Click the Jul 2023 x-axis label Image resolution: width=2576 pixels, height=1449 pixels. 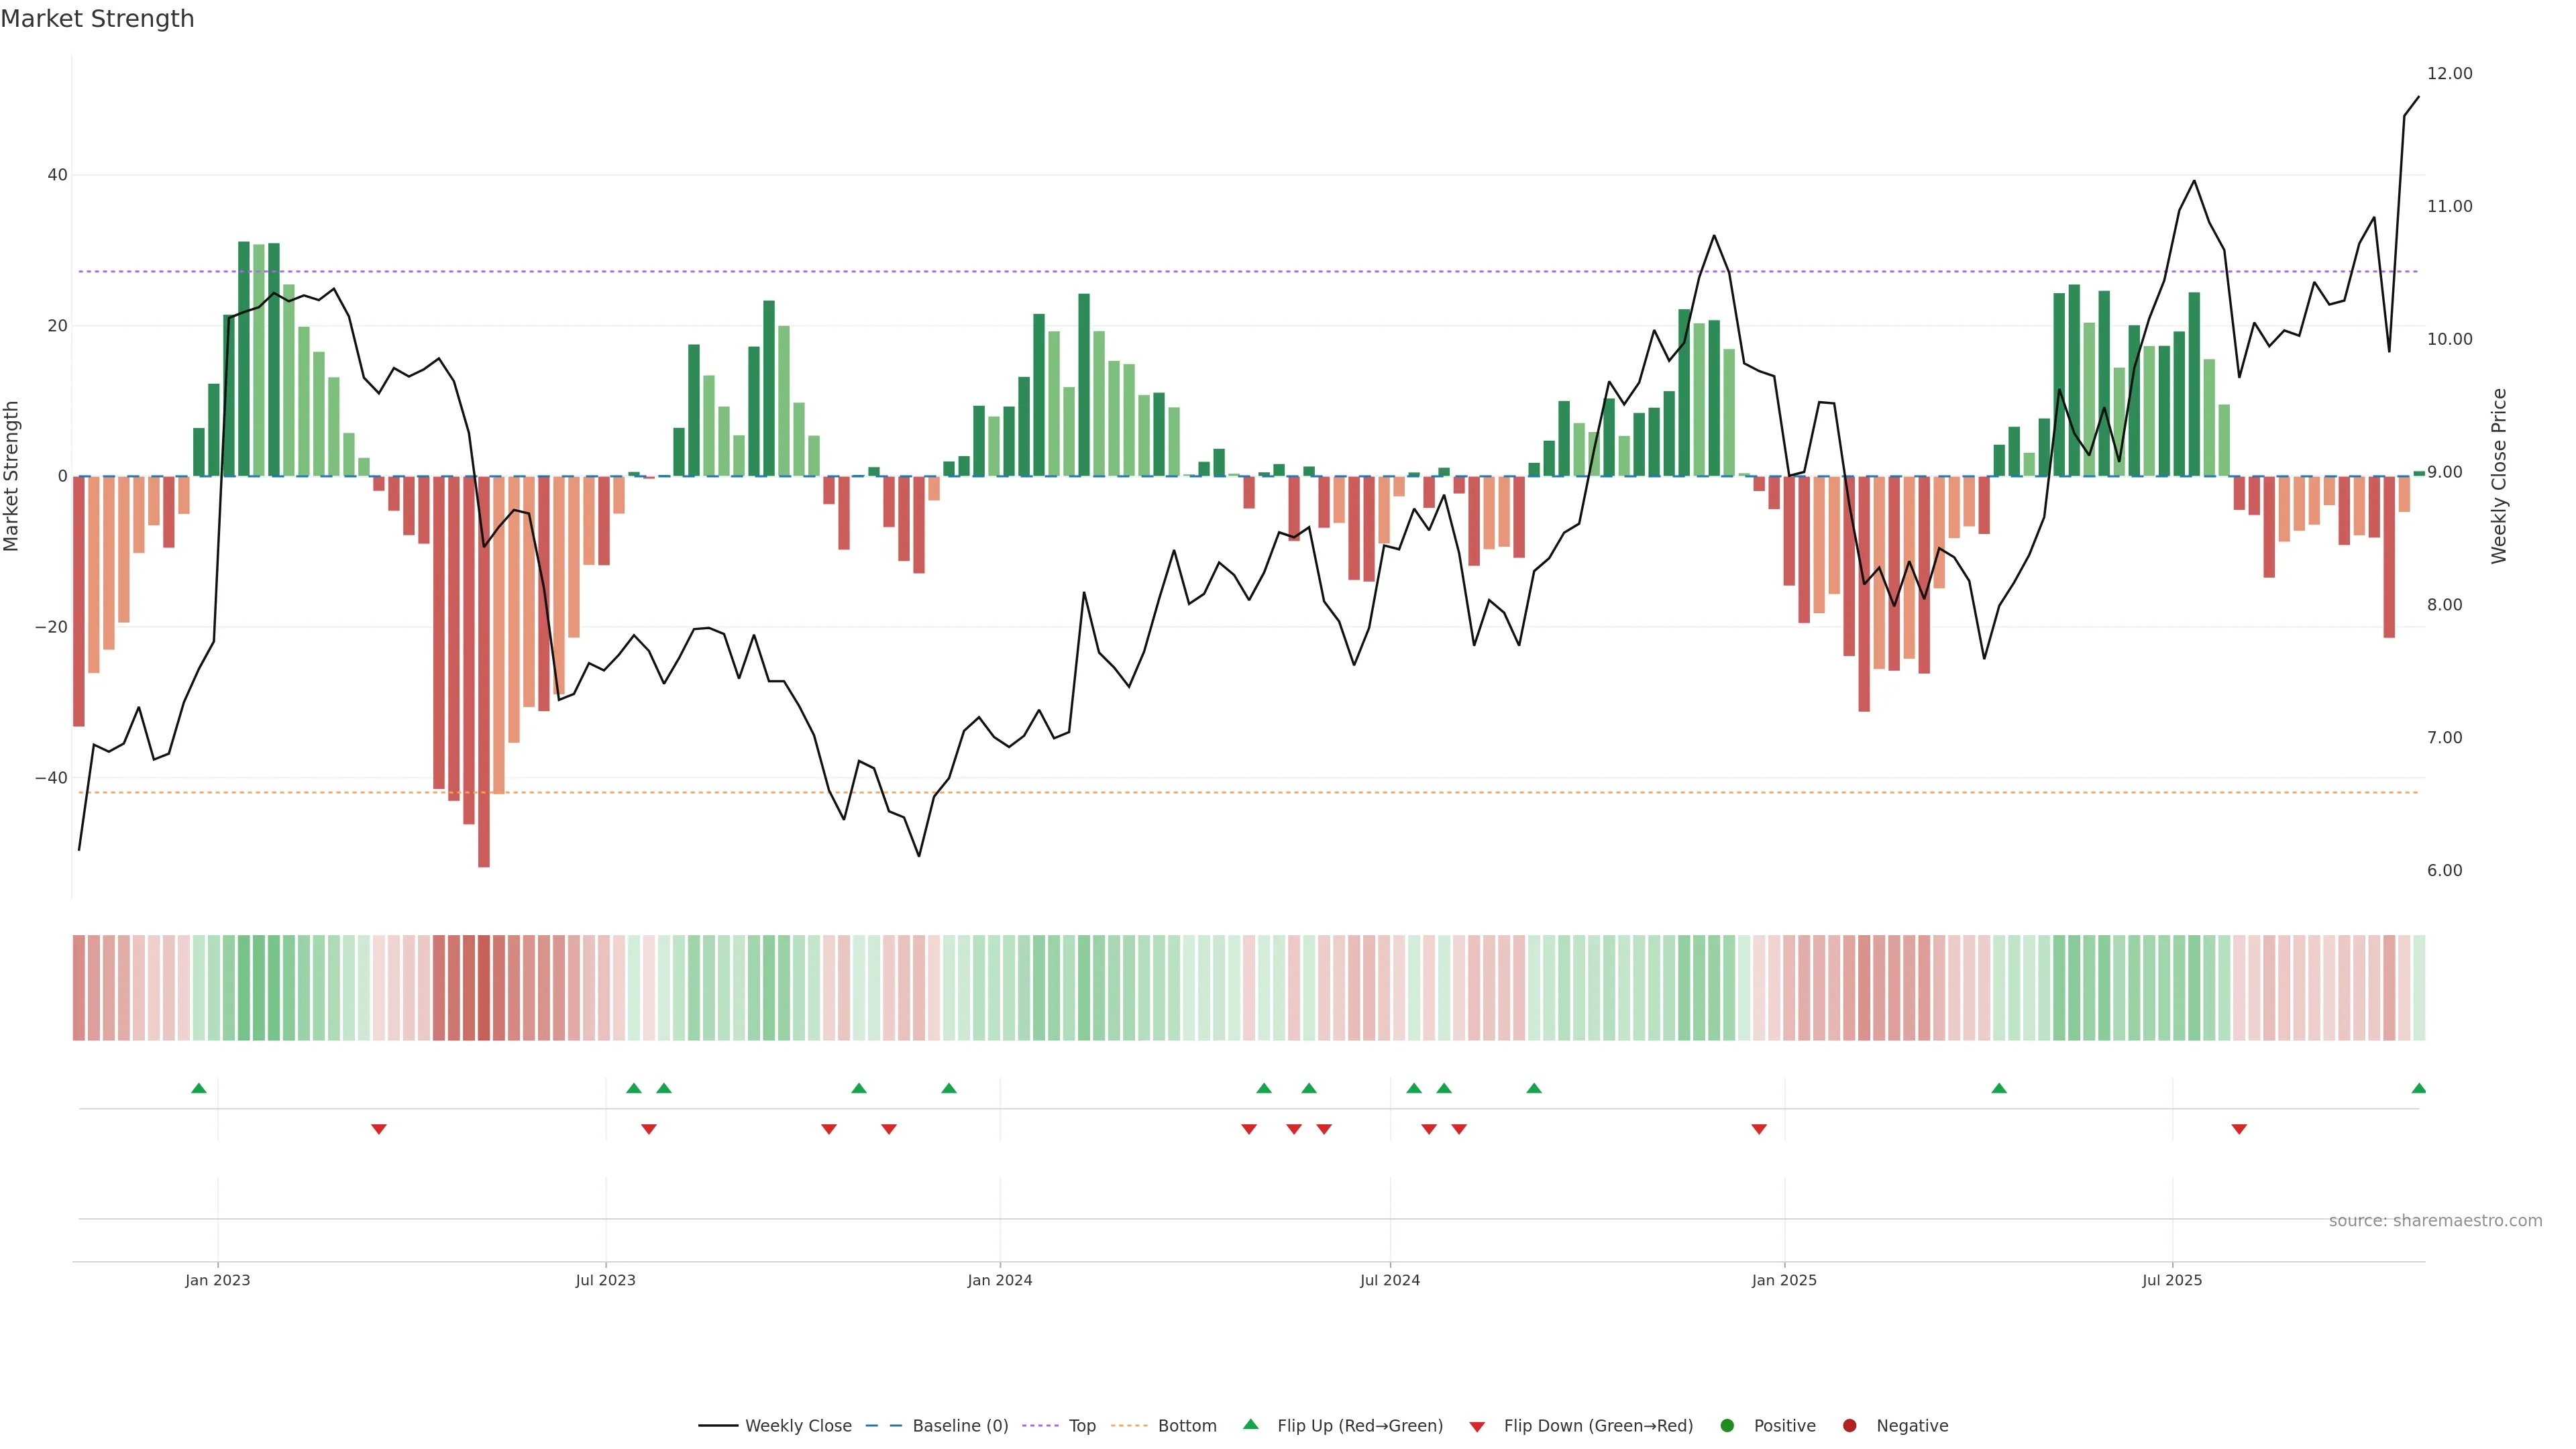pyautogui.click(x=605, y=1280)
